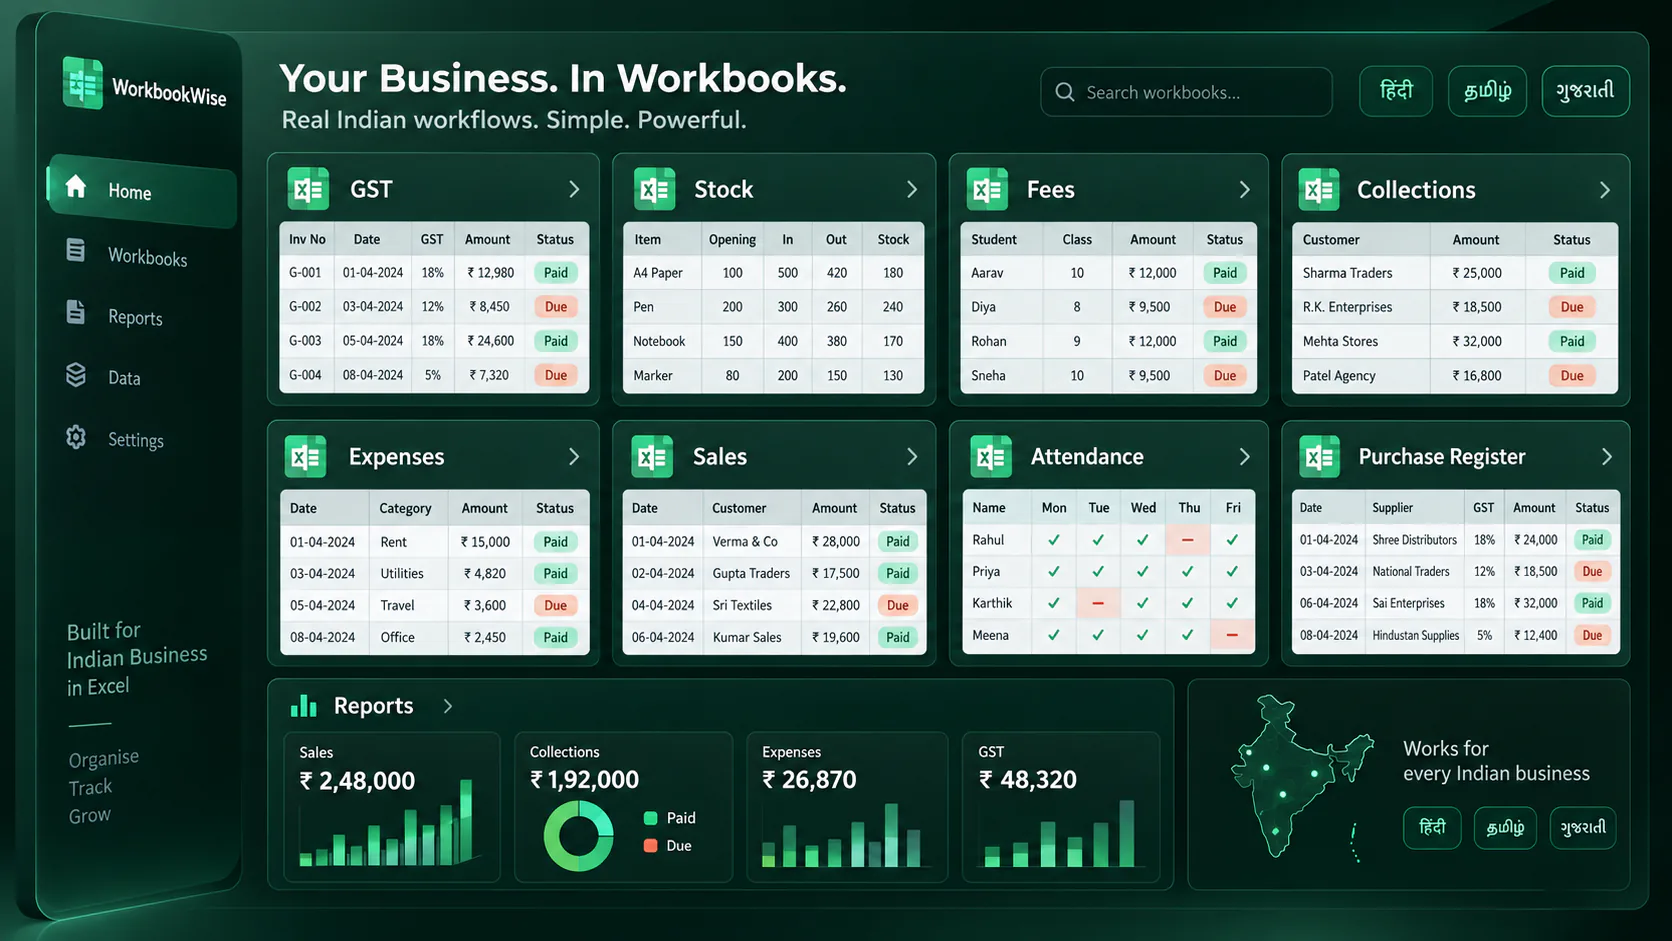Screen dimensions: 1672x941
Task: Click the red Due legend swatch
Action: pyautogui.click(x=650, y=846)
